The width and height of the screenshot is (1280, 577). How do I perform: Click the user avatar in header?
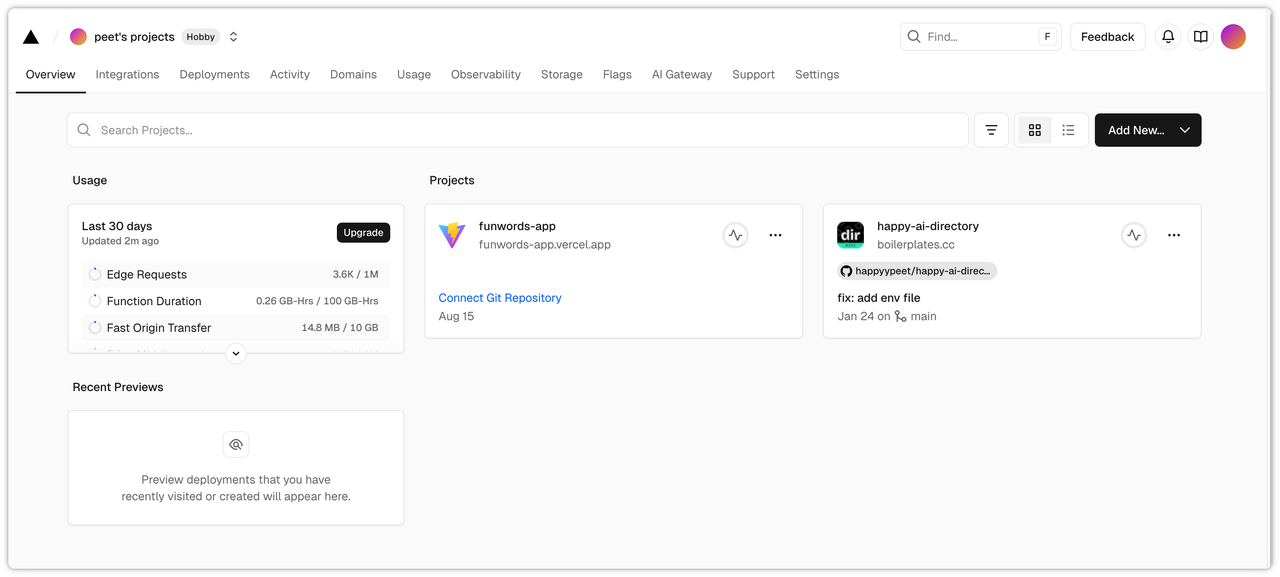1233,37
